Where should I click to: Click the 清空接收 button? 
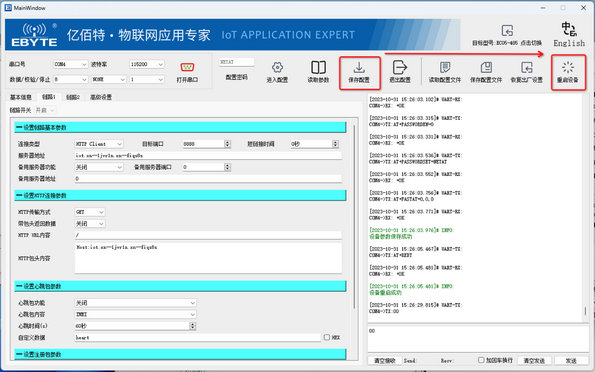tap(384, 361)
